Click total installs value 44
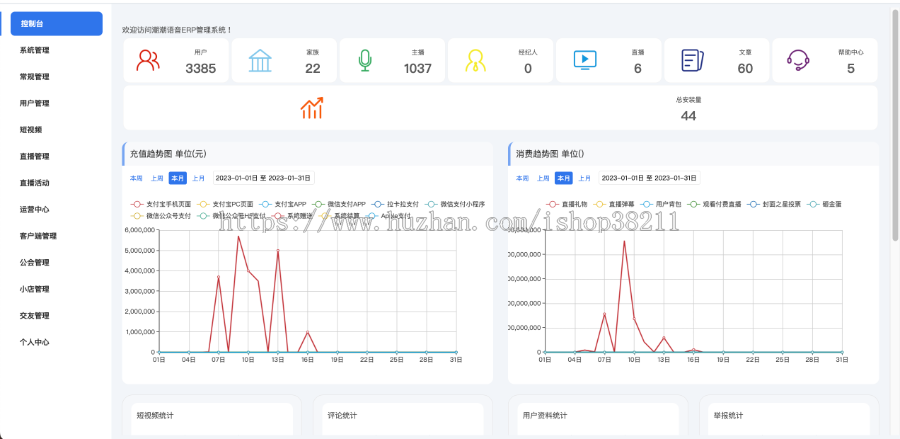The height and width of the screenshot is (439, 900). (688, 116)
